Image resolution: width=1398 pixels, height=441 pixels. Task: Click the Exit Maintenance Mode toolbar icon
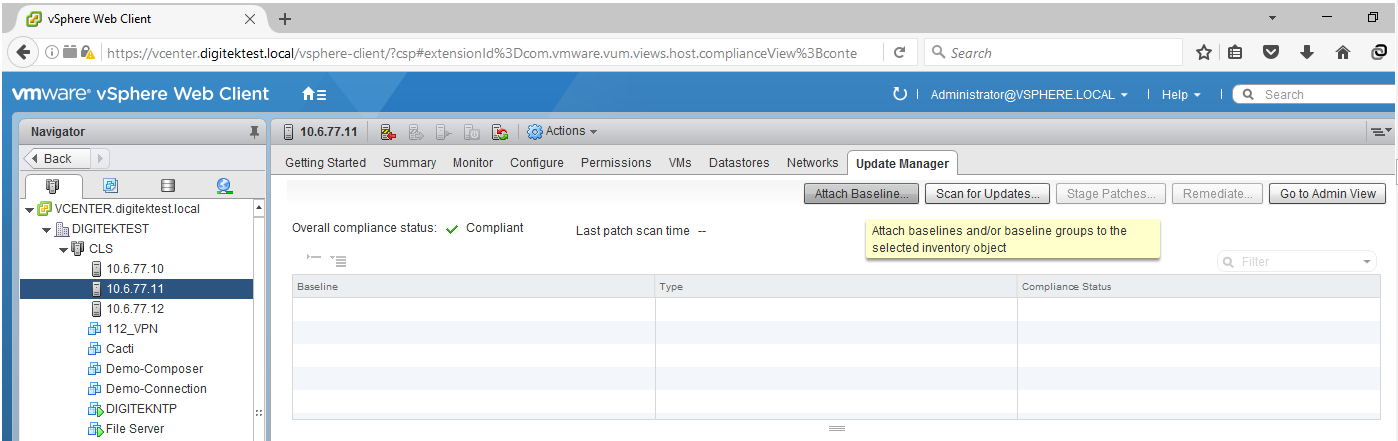(417, 132)
